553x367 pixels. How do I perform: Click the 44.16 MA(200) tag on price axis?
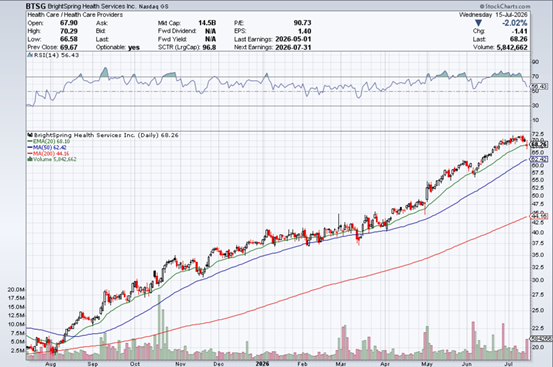tap(539, 216)
